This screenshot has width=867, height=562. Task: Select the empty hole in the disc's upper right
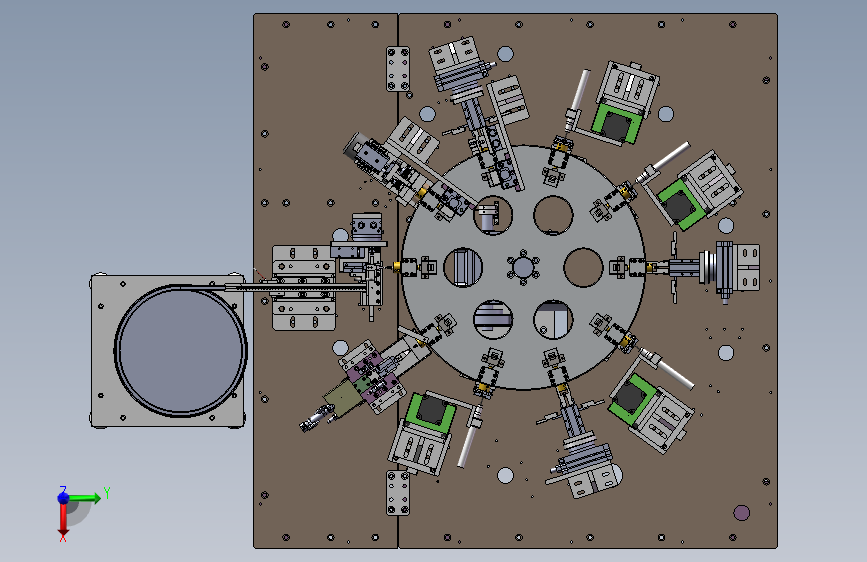(553, 215)
